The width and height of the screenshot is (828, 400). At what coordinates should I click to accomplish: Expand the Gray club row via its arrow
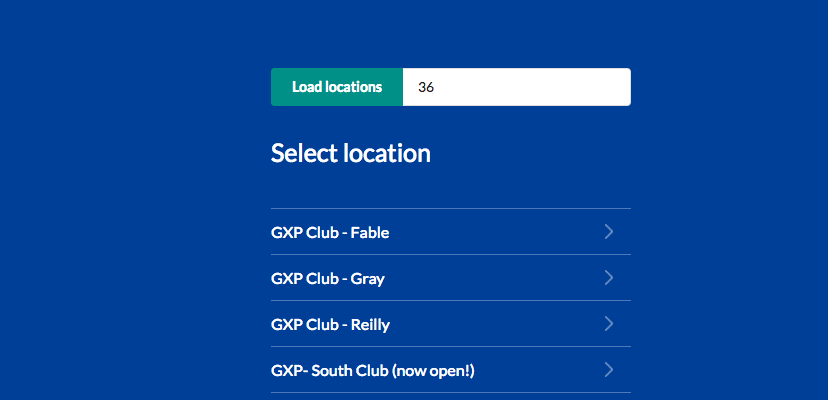tap(609, 277)
